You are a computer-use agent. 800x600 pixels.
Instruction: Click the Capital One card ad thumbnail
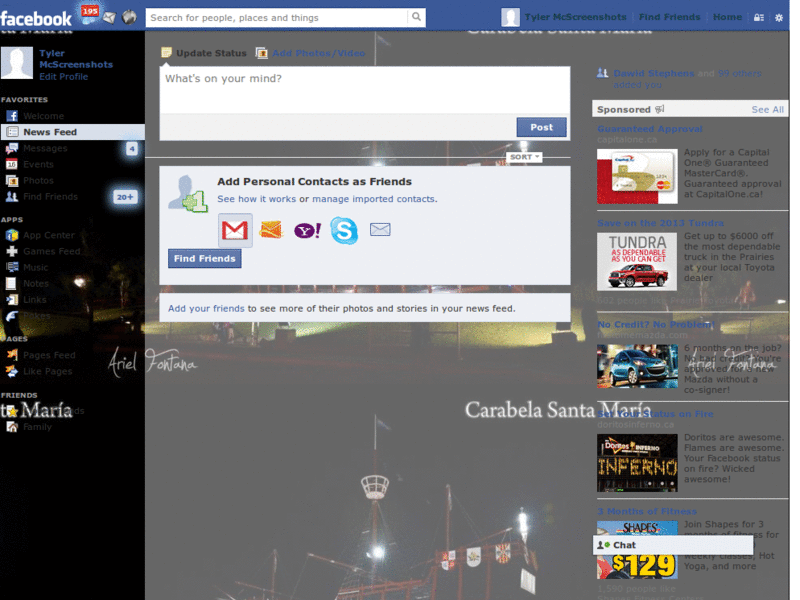637,177
